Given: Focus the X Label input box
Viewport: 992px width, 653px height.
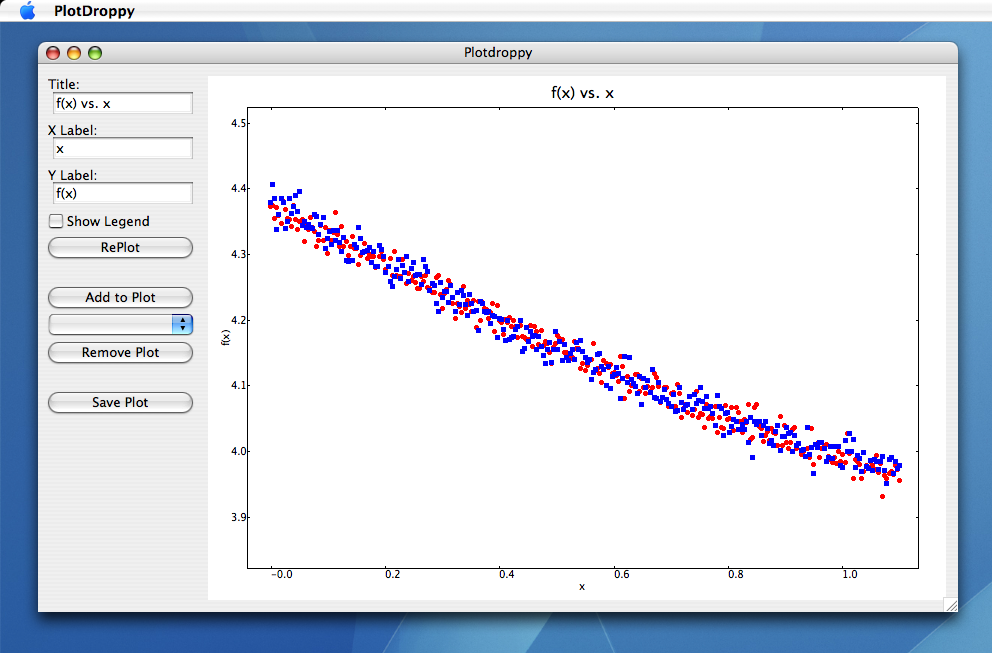Looking at the screenshot, I should (x=122, y=148).
